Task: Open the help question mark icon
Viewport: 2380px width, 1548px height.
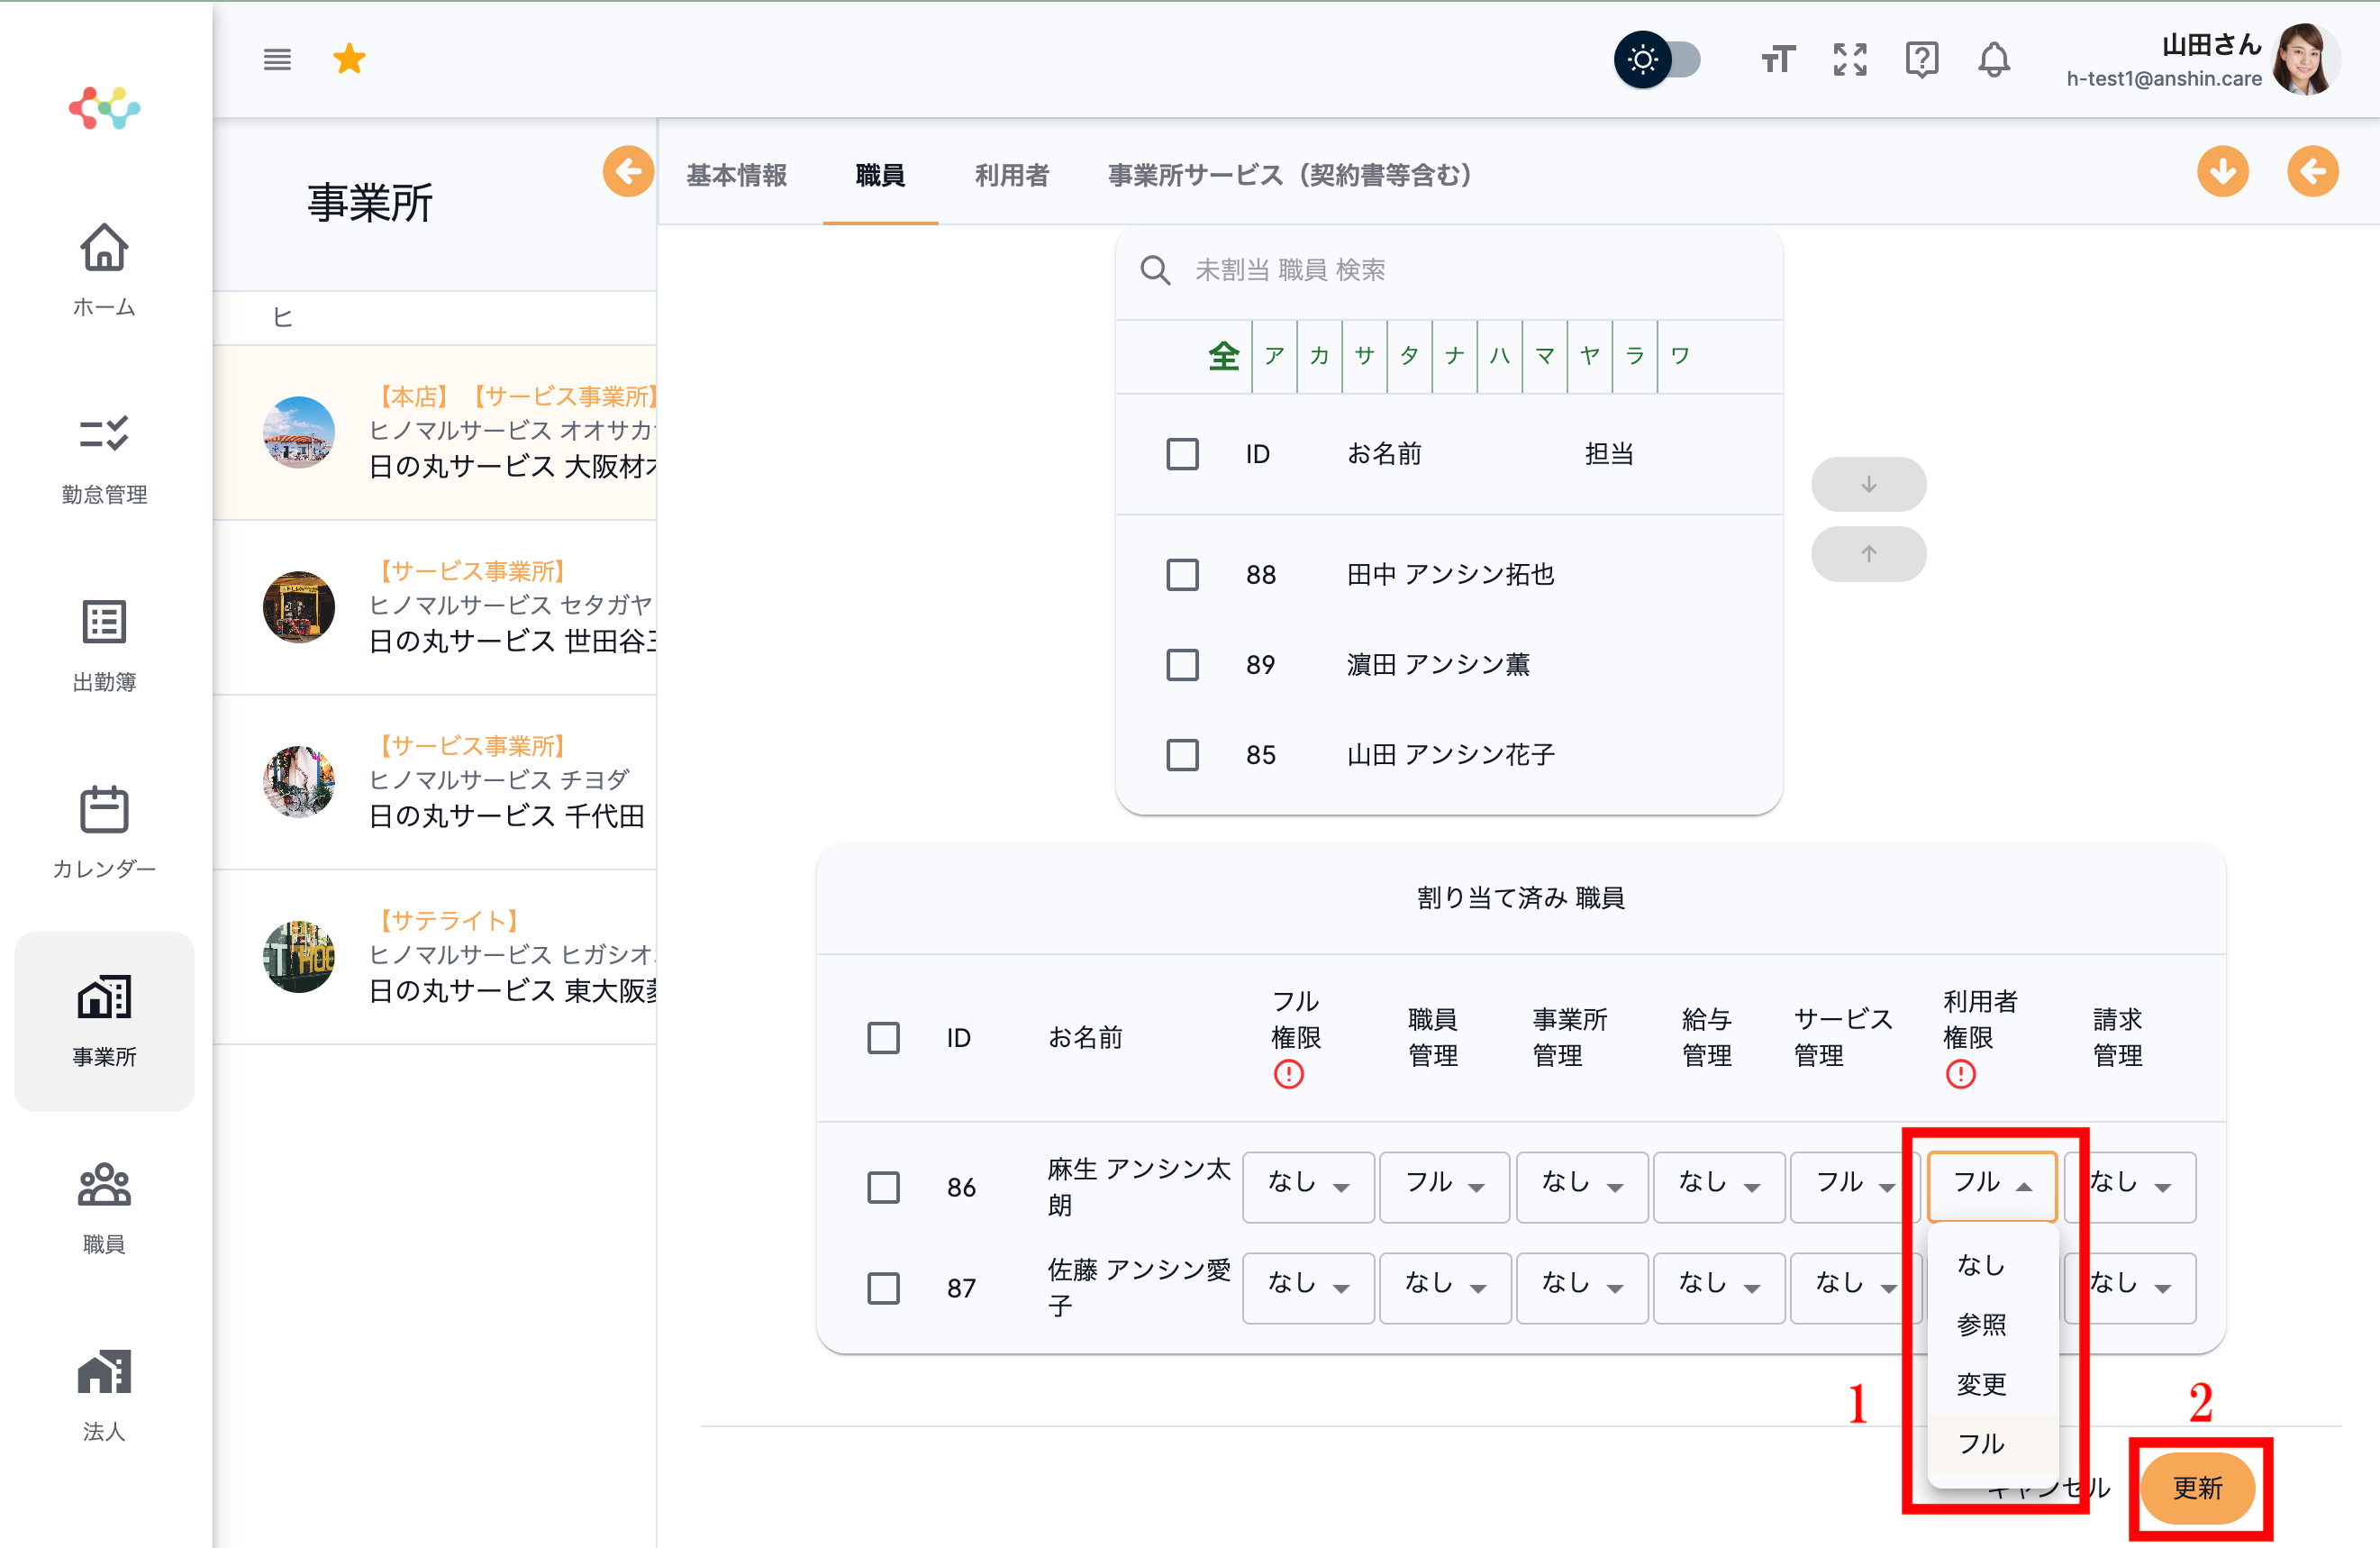Action: click(x=1921, y=60)
